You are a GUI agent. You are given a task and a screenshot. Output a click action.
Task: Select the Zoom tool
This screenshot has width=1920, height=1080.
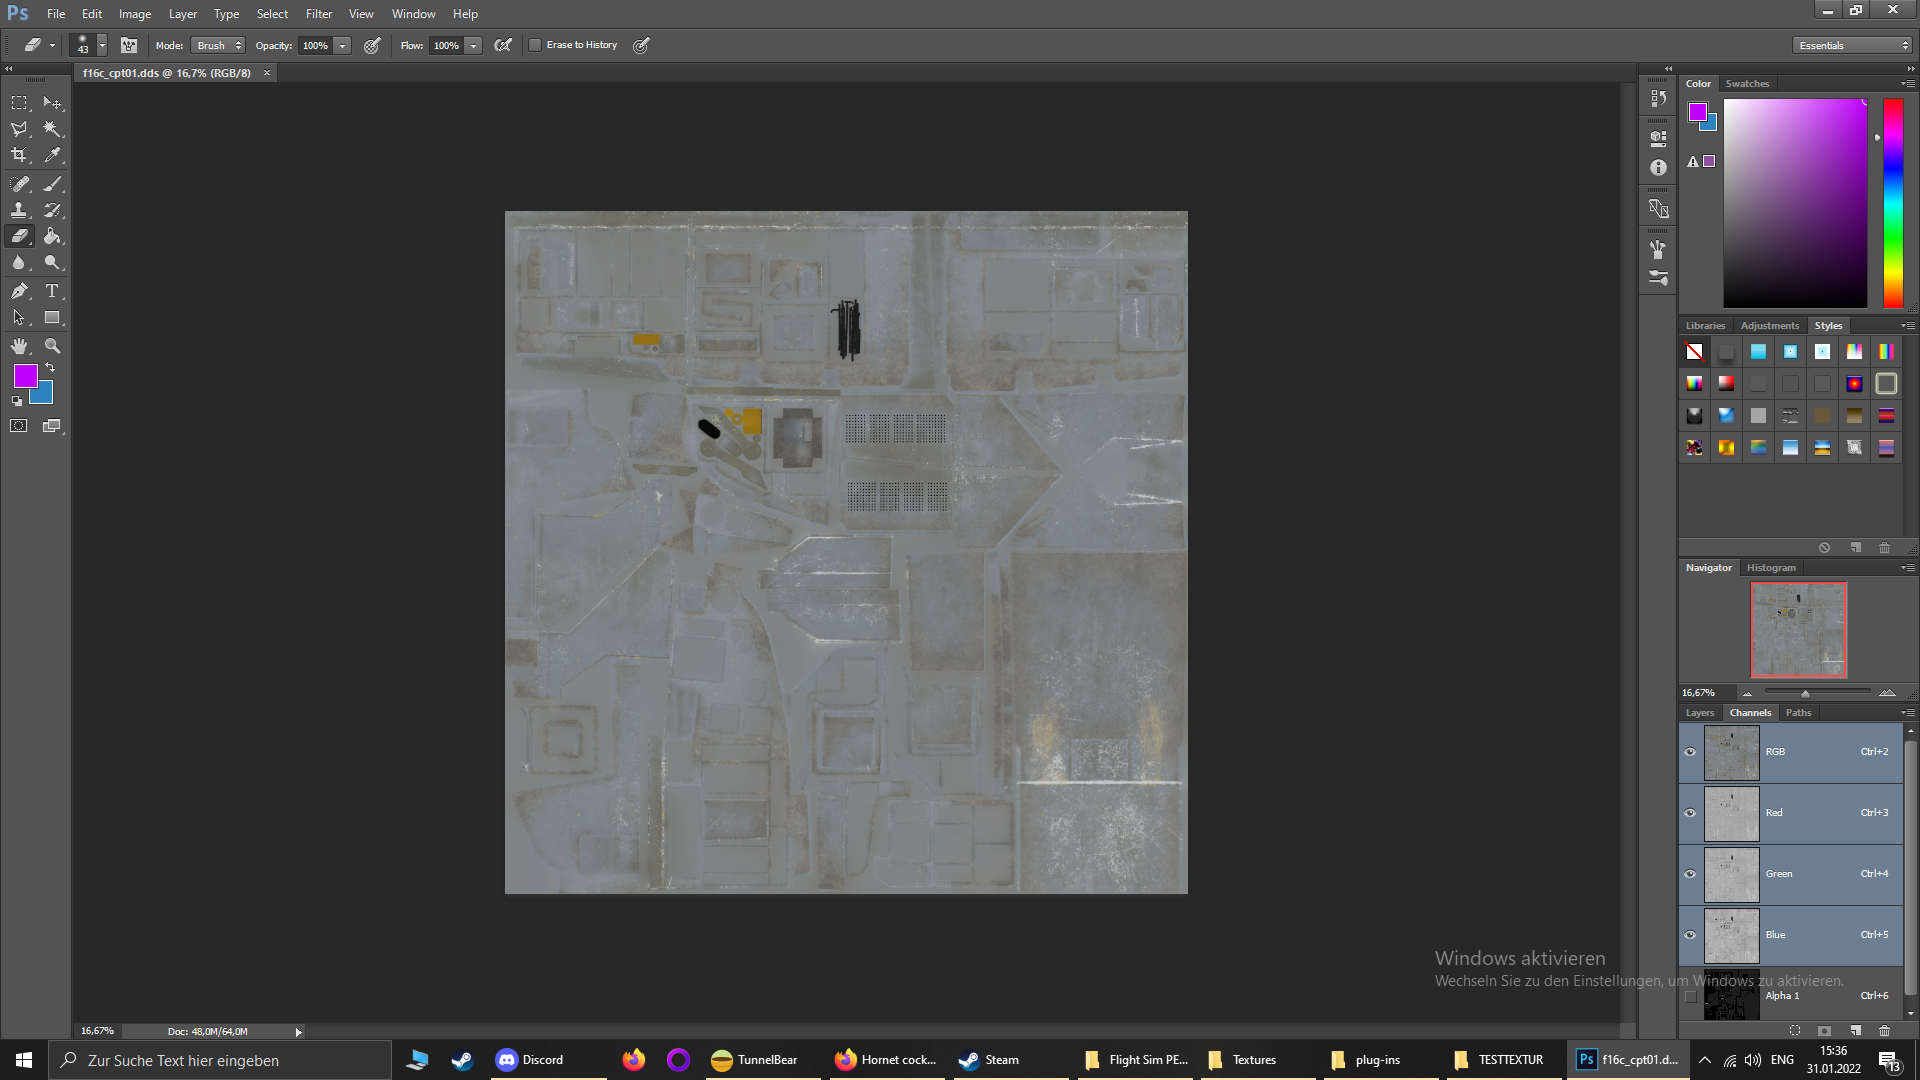point(52,346)
